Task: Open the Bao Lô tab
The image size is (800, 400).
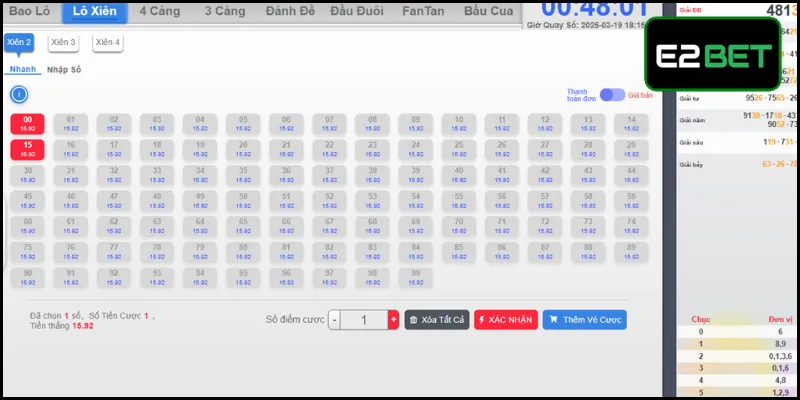Action: tap(30, 11)
